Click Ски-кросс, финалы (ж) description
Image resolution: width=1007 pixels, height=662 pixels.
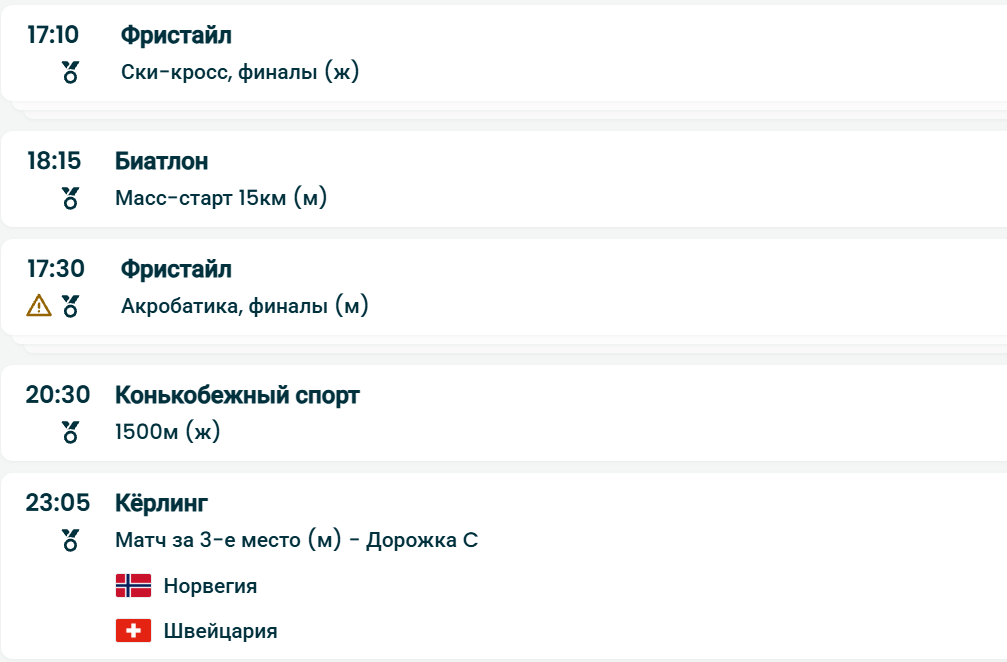pos(240,72)
